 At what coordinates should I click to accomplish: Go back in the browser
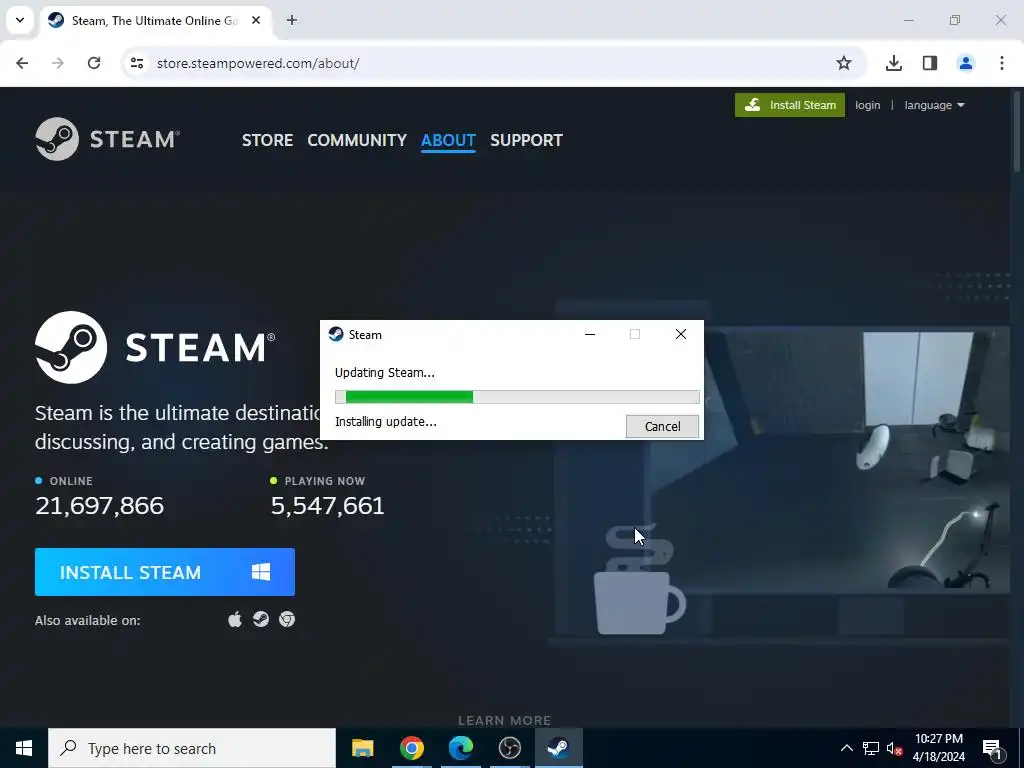click(22, 63)
